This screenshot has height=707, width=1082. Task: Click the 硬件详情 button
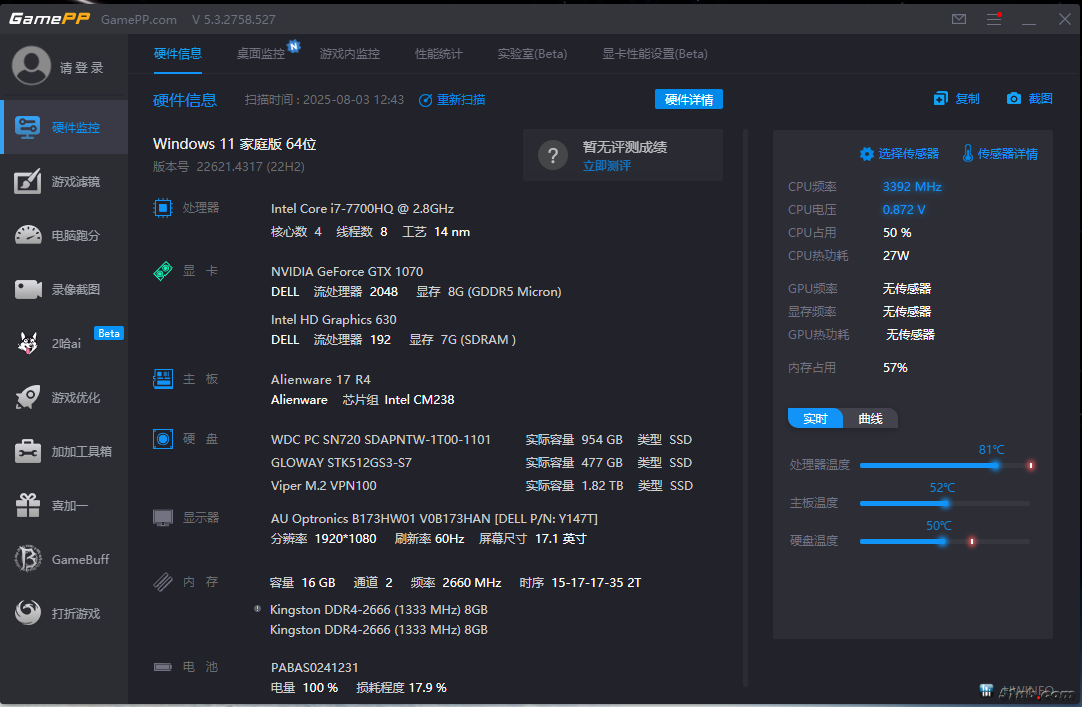[x=689, y=100]
